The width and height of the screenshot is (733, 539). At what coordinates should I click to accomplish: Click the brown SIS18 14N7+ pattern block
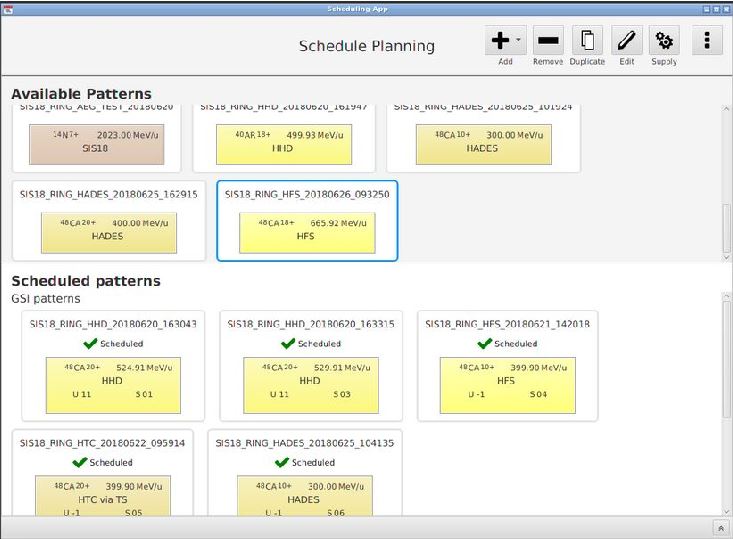[x=96, y=144]
